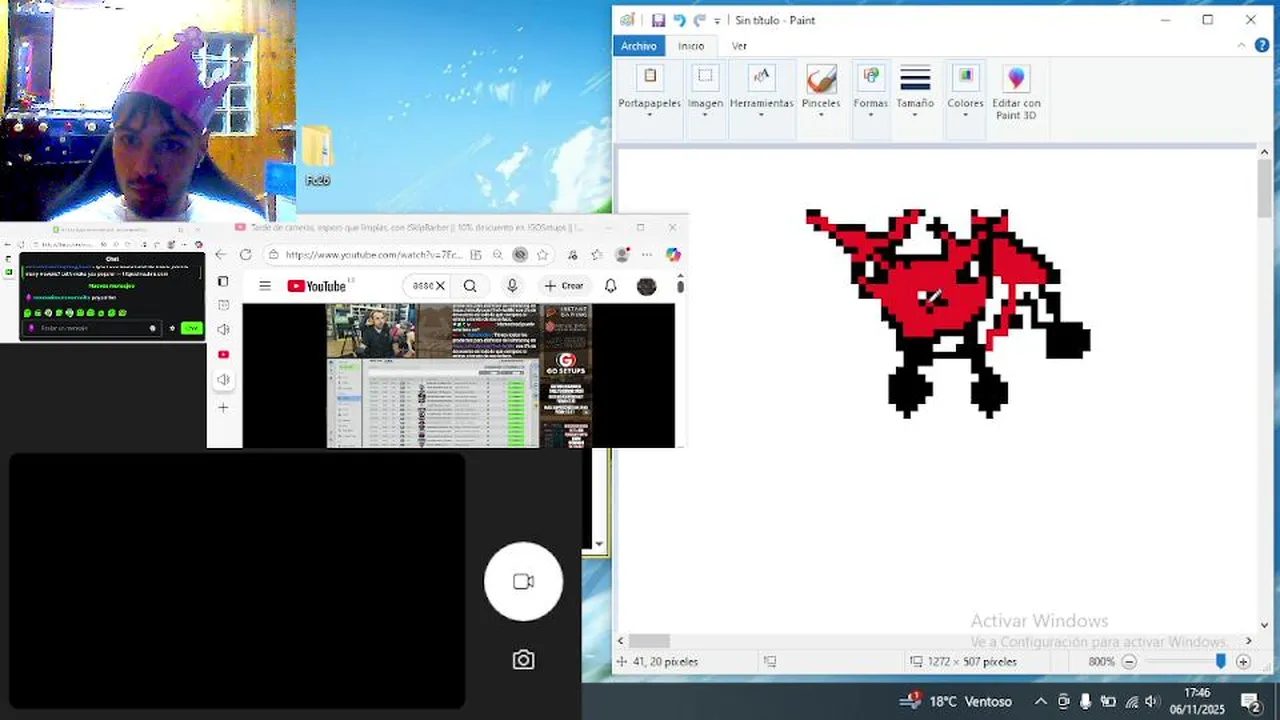Click the tab actions icon in browser sidebar
The image size is (1280, 720).
223,282
